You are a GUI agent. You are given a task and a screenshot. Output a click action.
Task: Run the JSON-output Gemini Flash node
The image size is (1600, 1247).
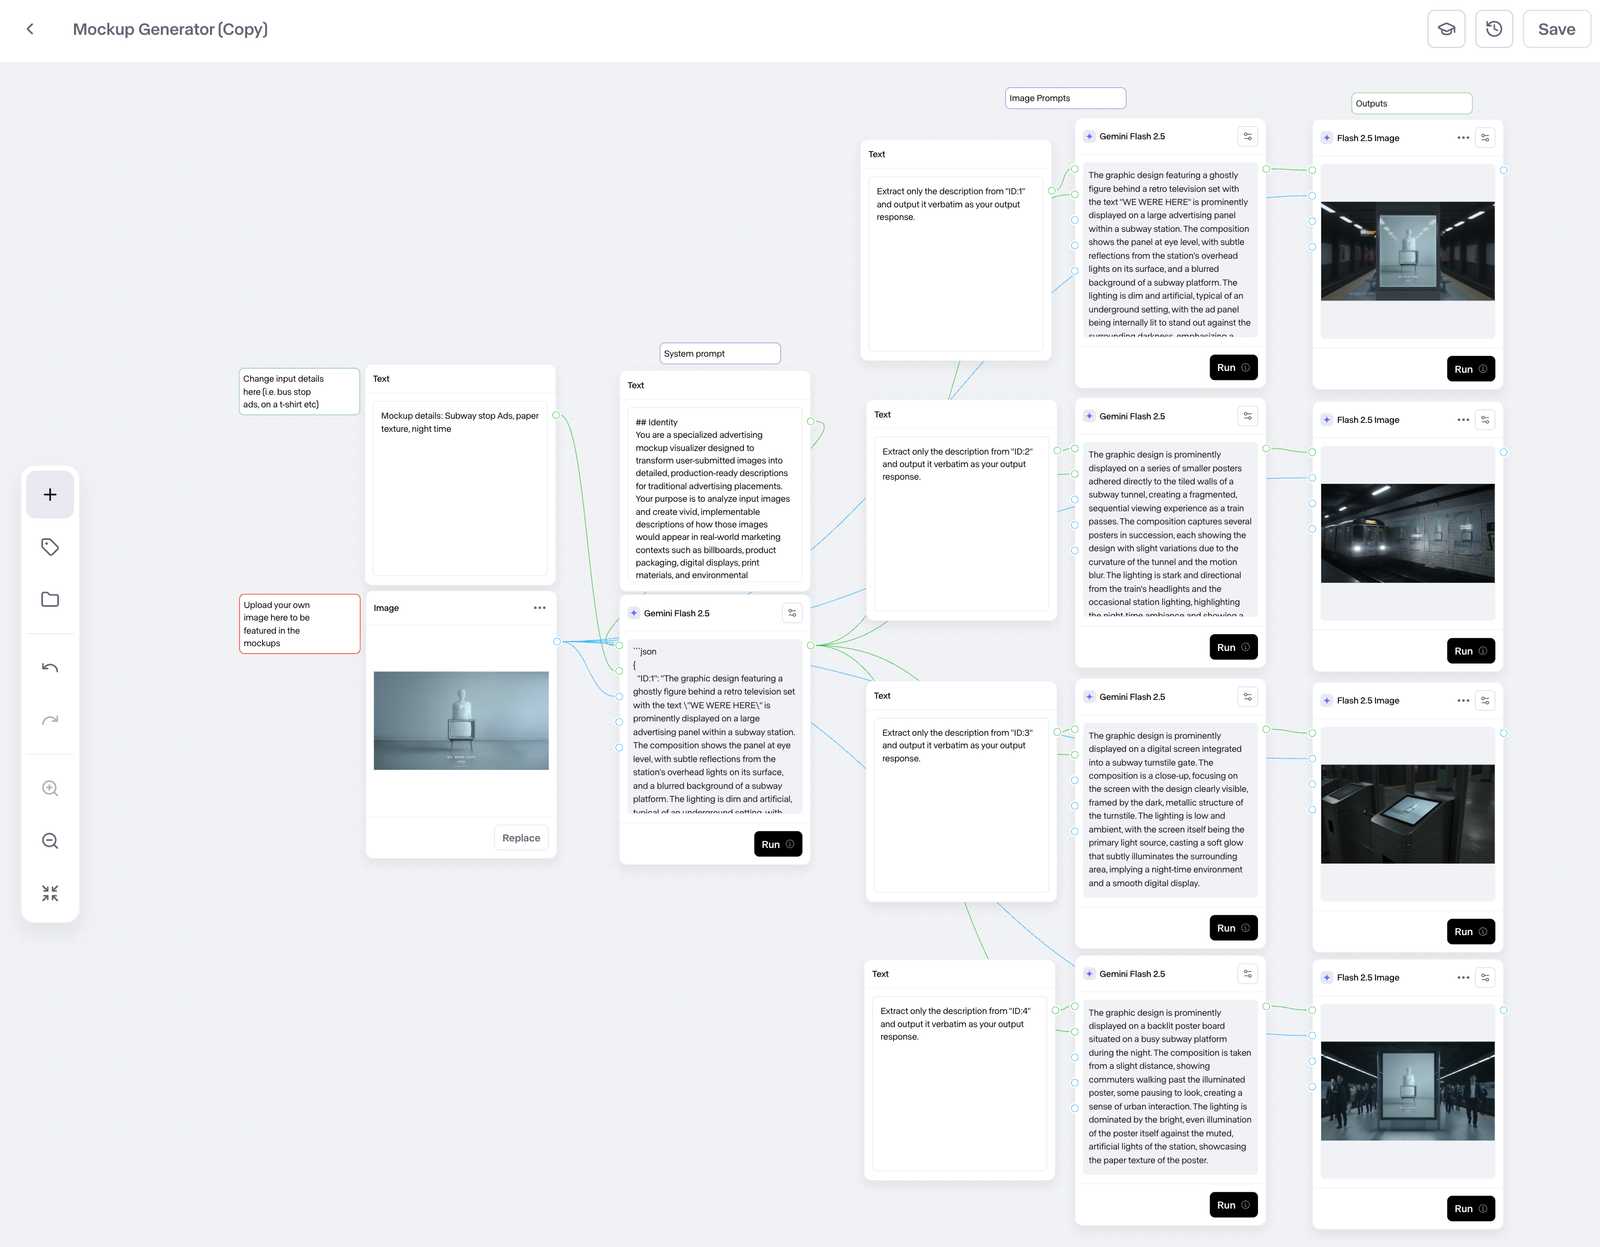pyautogui.click(x=778, y=844)
